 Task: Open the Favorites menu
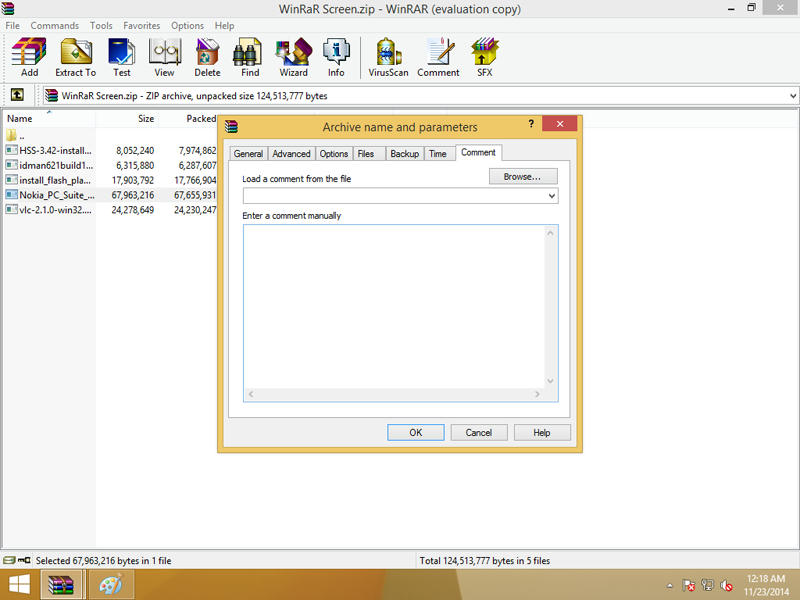pos(141,26)
